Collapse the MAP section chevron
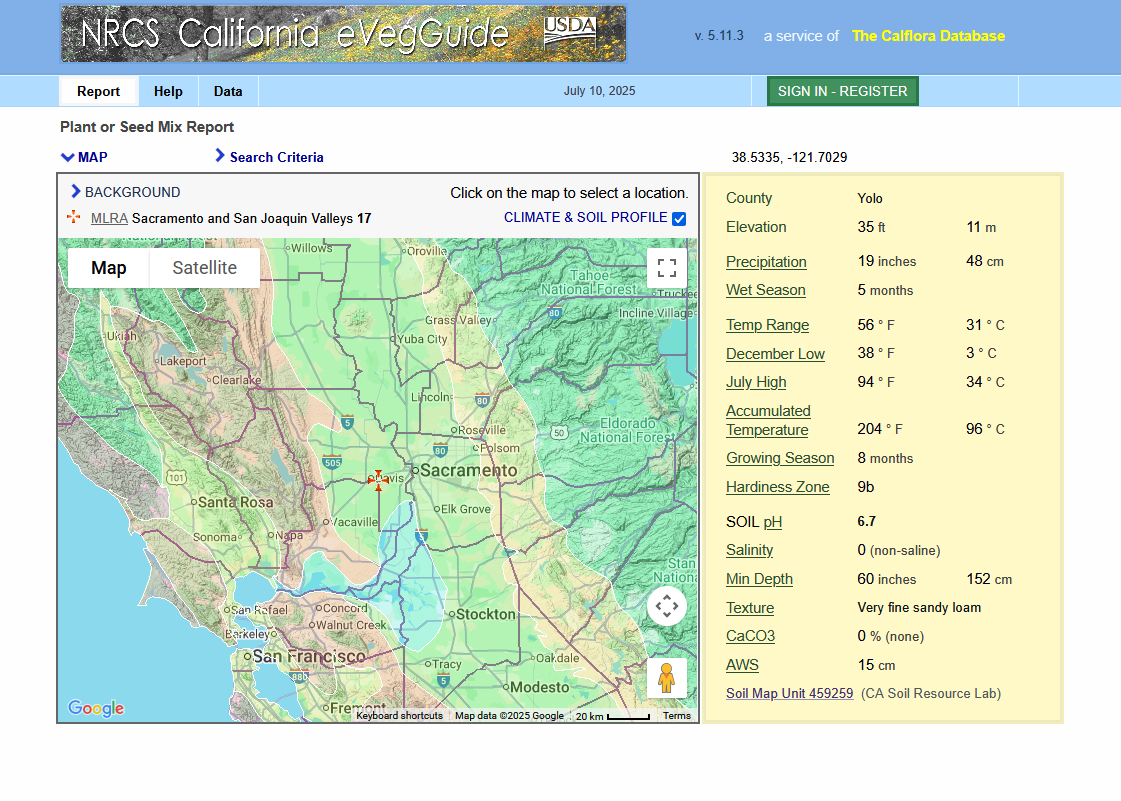The image size is (1121, 801). pyautogui.click(x=66, y=157)
